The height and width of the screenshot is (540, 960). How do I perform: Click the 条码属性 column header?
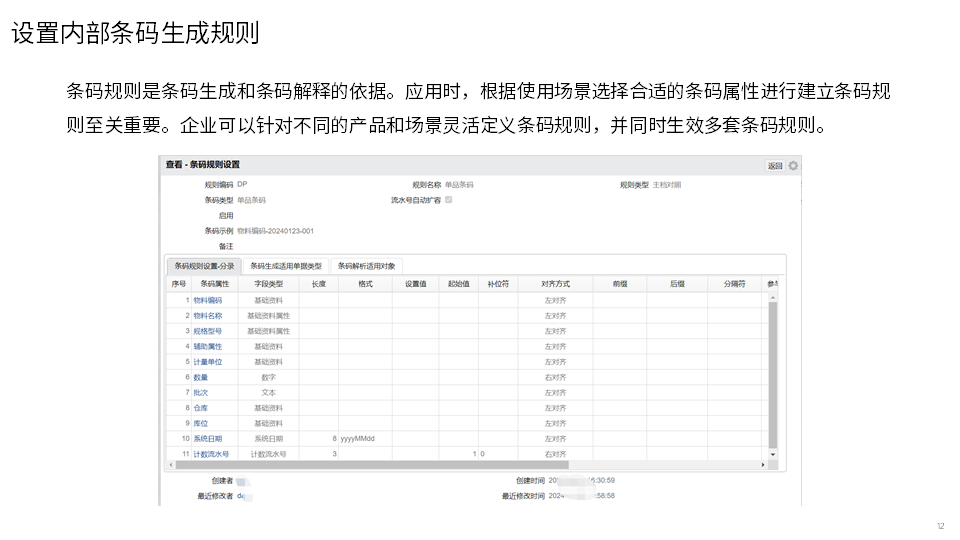click(x=215, y=284)
